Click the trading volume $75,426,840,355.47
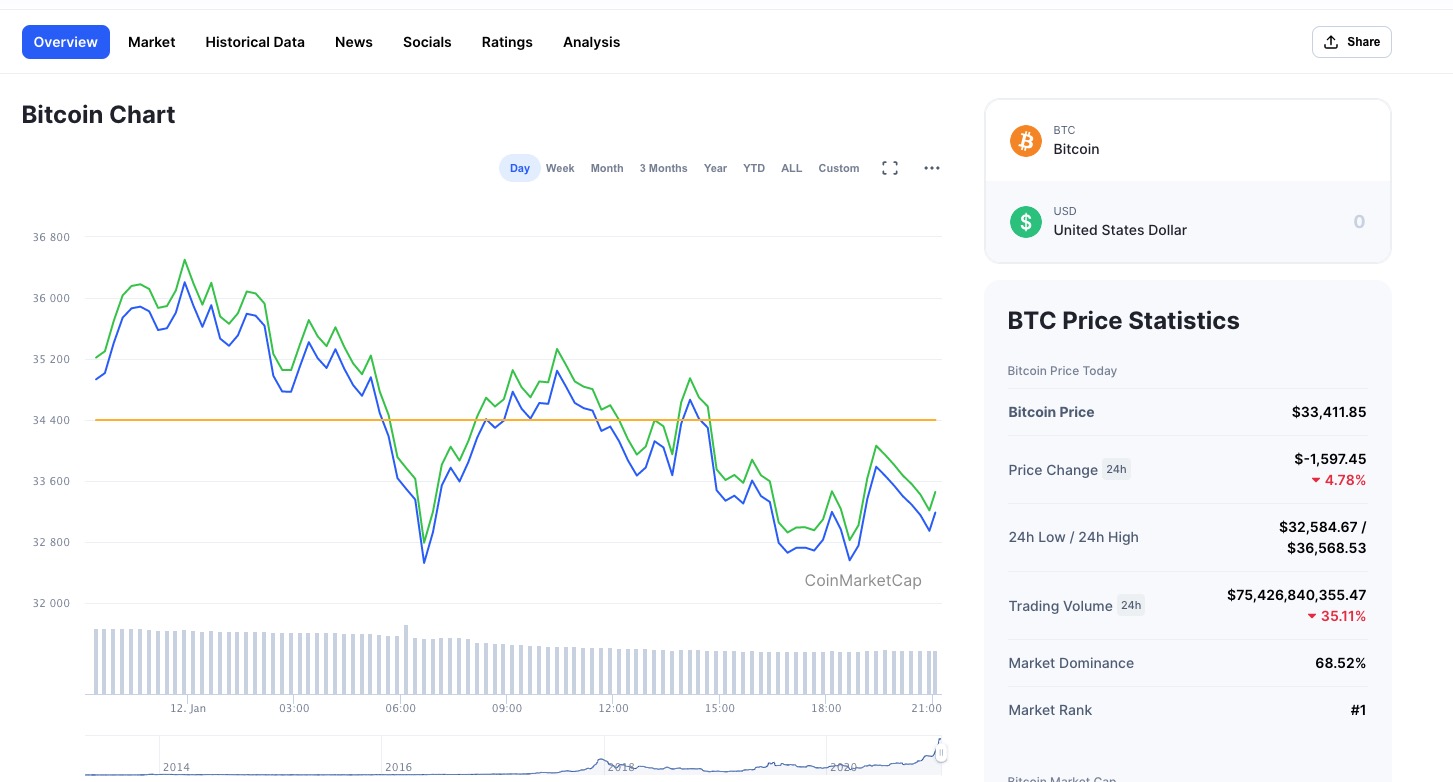The height and width of the screenshot is (782, 1453). (x=1297, y=595)
